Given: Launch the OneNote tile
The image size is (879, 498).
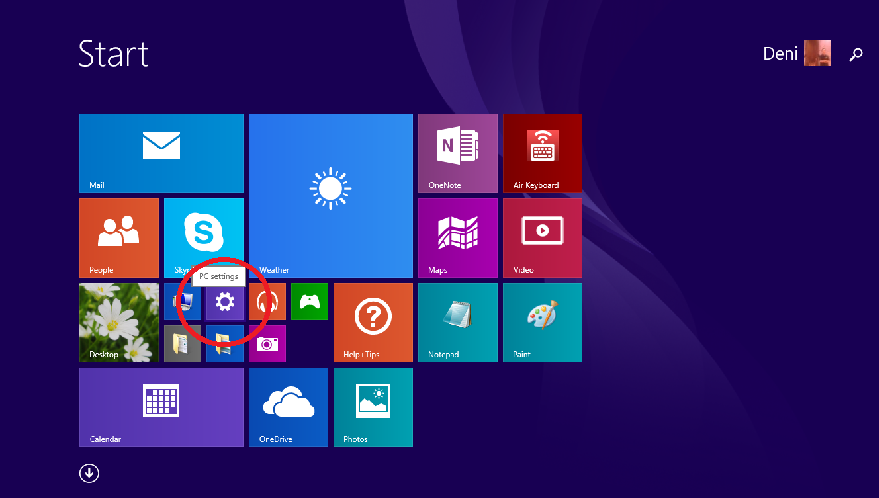Looking at the screenshot, I should coord(458,153).
